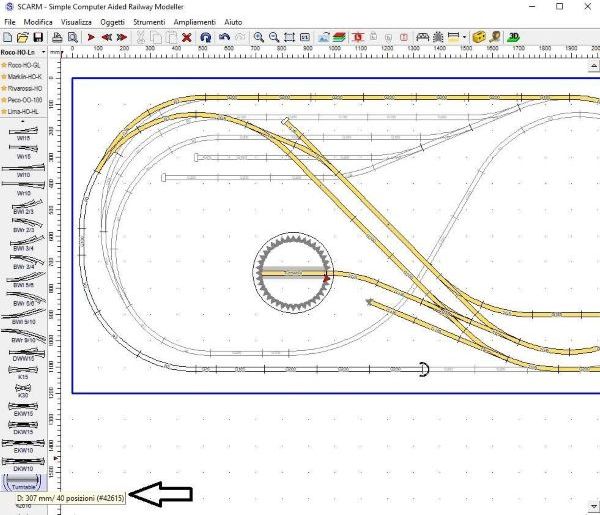Open the Aiuto menu

[x=233, y=22]
